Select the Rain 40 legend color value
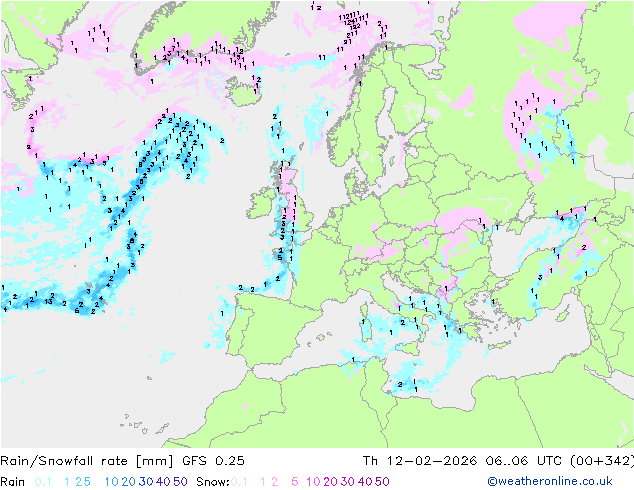This screenshot has width=634, height=490. pyautogui.click(x=163, y=482)
